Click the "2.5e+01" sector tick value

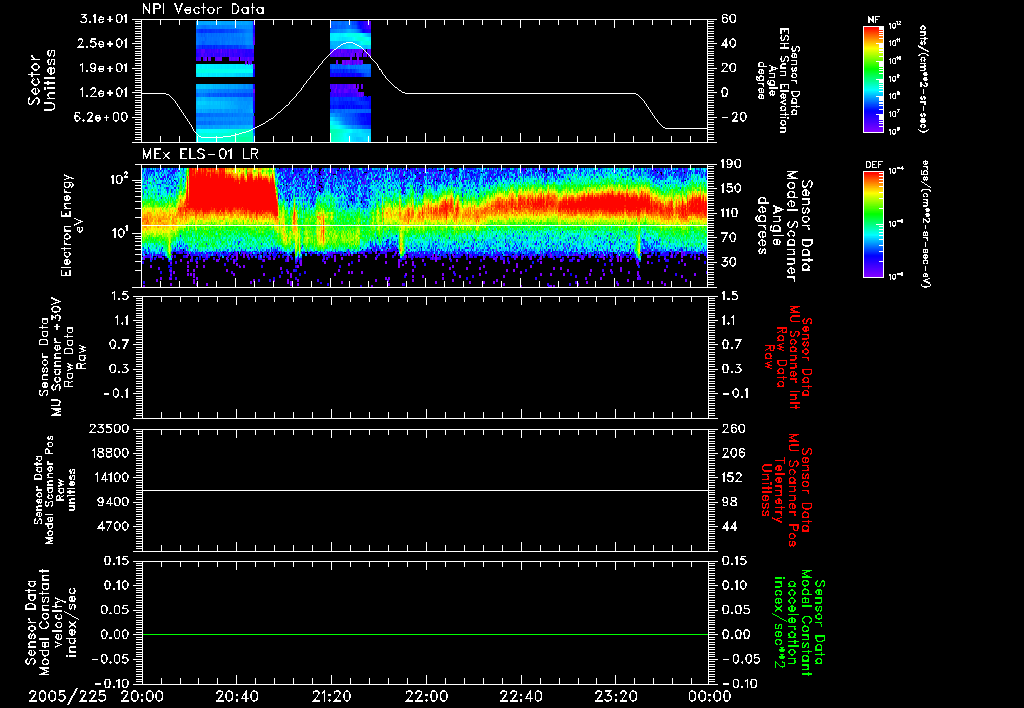(104, 43)
